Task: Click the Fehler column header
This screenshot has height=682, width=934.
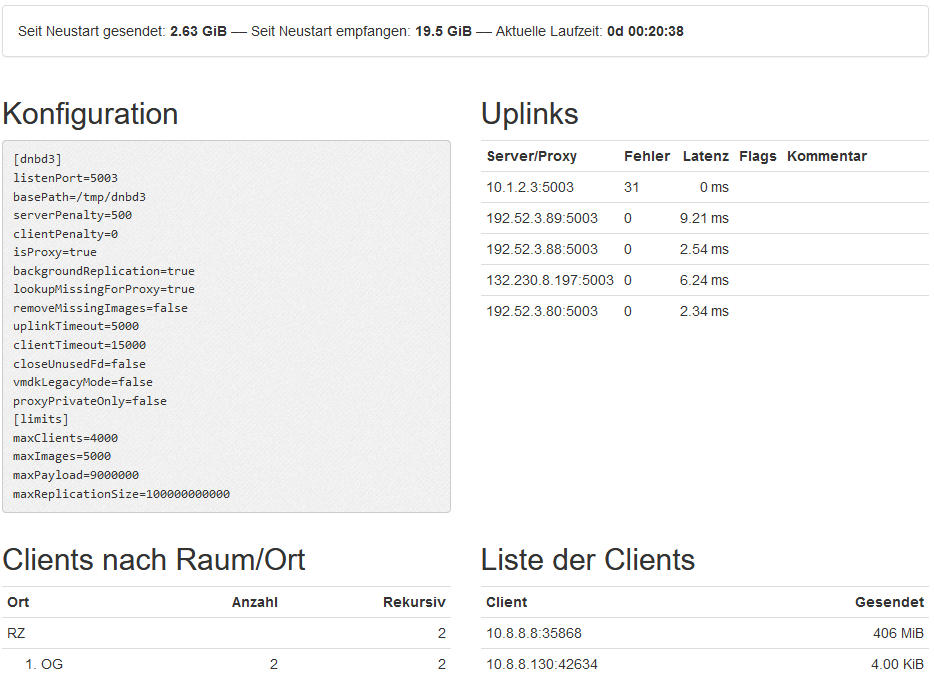Action: coord(646,156)
